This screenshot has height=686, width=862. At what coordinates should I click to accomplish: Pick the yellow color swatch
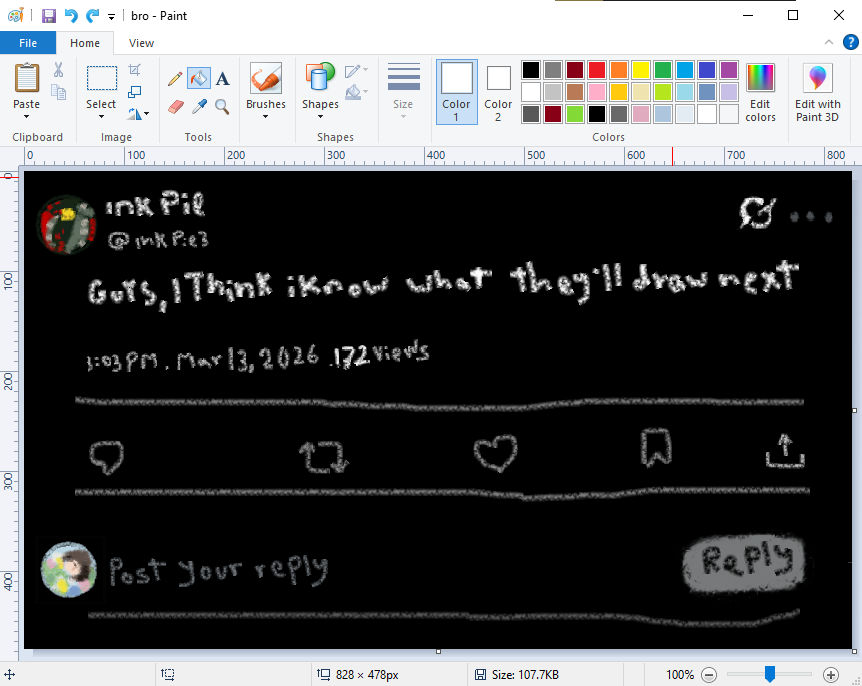click(641, 70)
